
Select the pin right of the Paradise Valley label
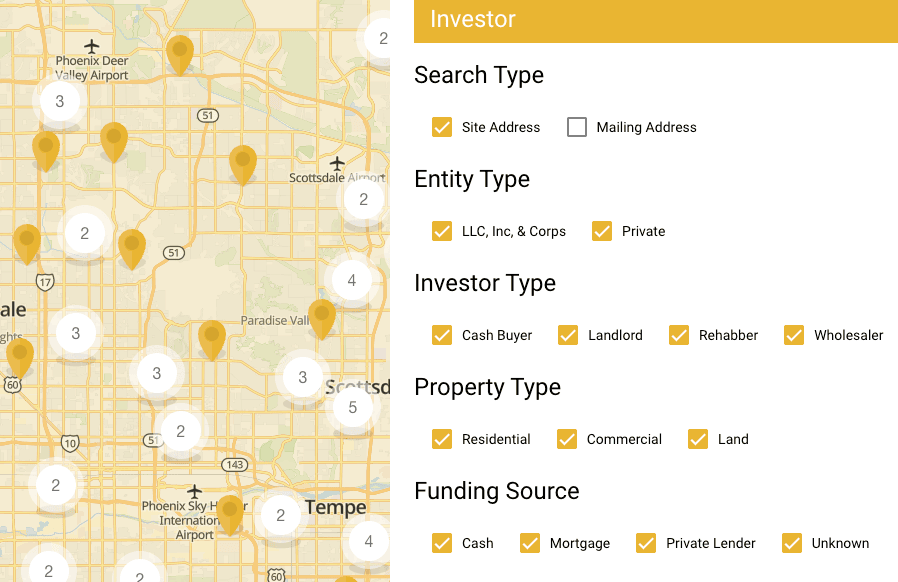click(x=321, y=316)
